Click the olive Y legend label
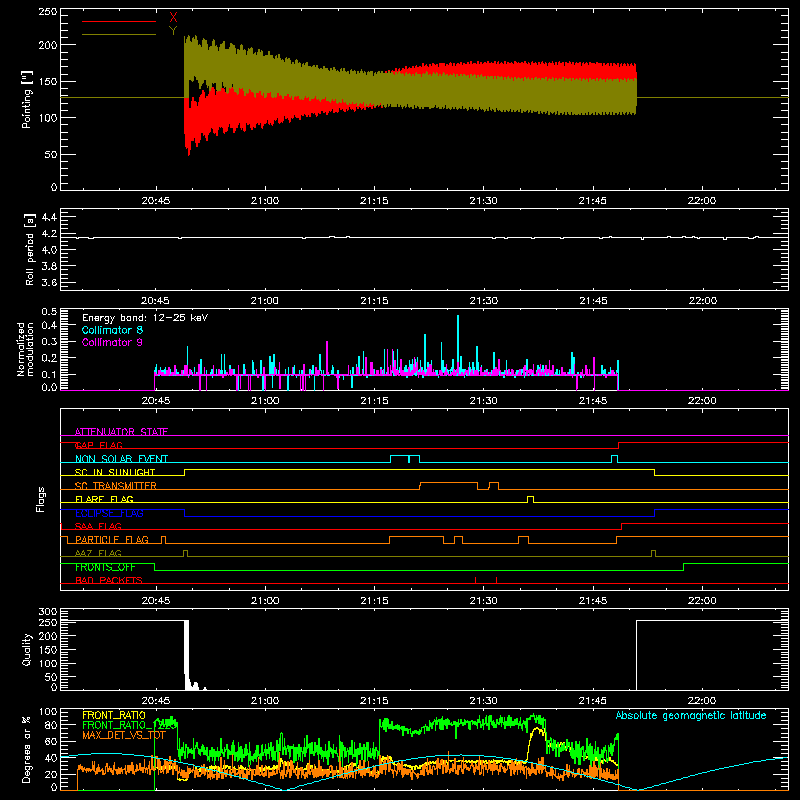 pyautogui.click(x=173, y=31)
